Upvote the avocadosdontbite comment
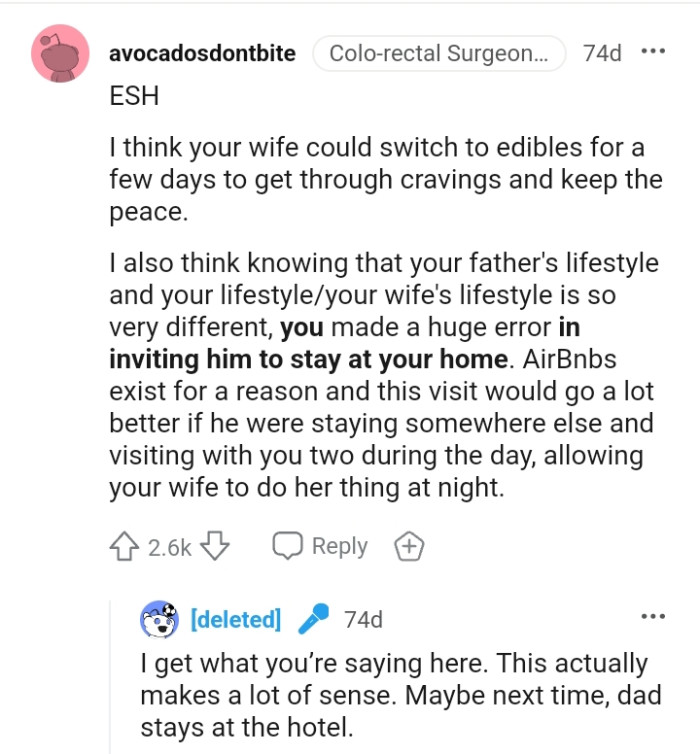 pyautogui.click(x=124, y=547)
